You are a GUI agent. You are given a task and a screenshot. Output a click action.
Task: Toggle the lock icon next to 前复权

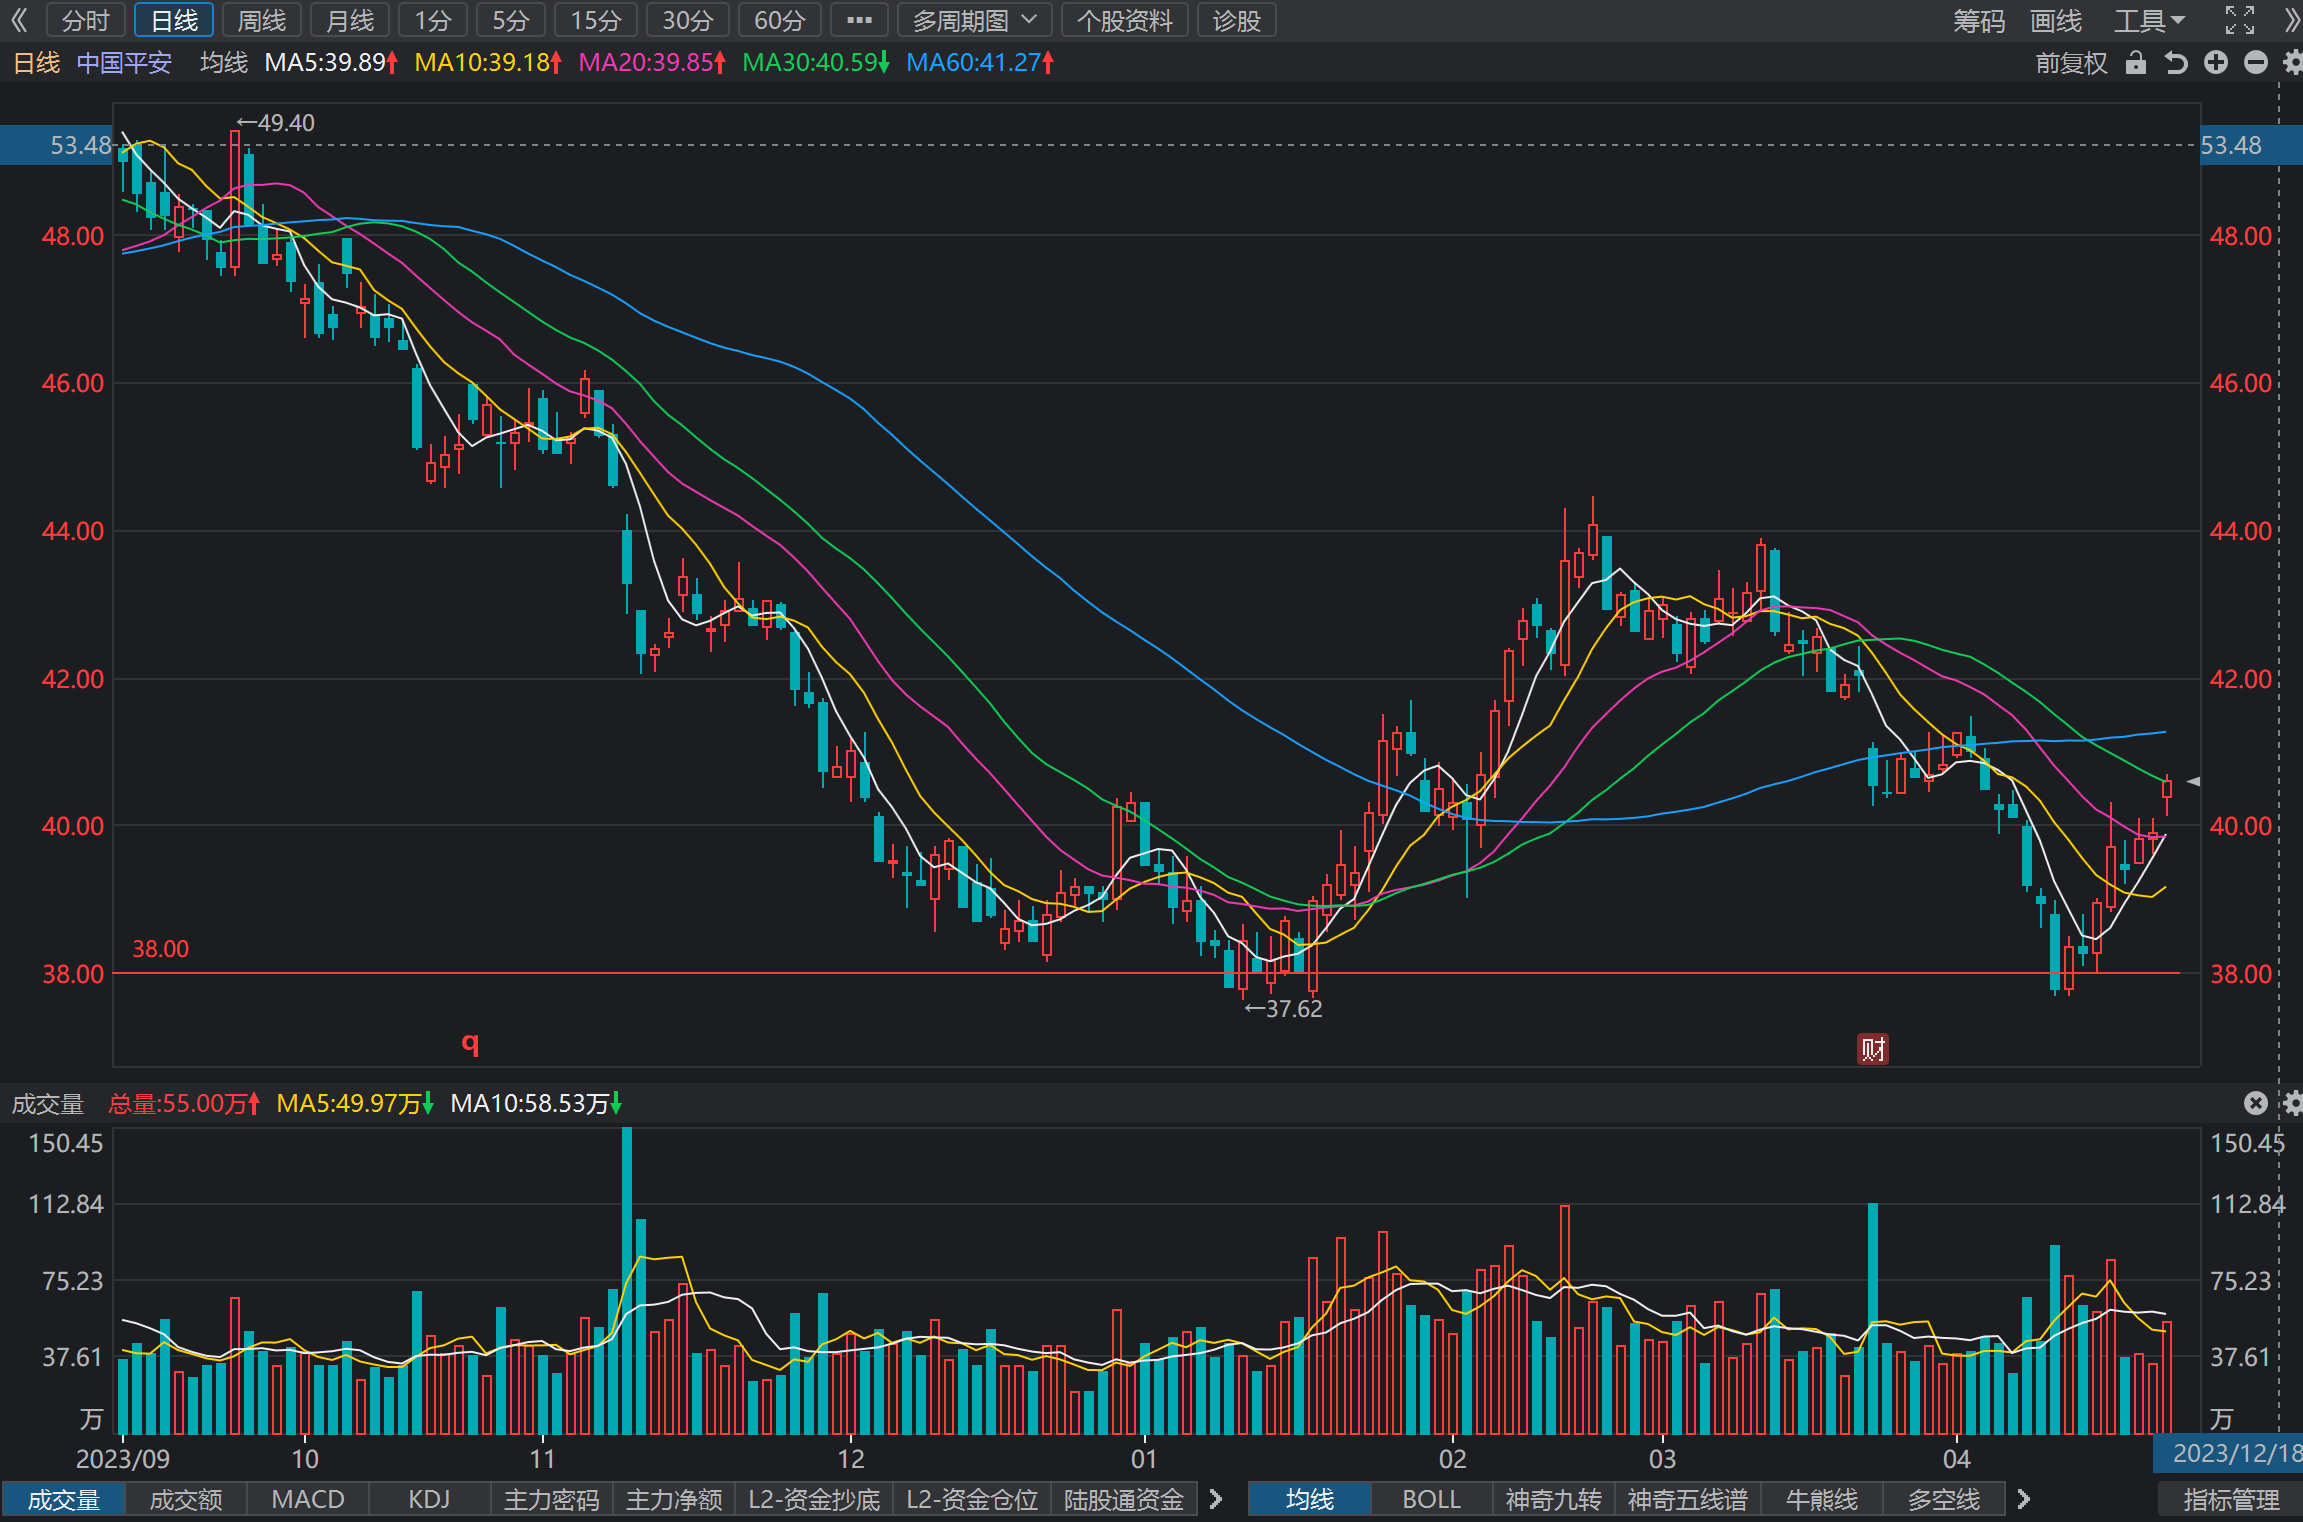2136,63
